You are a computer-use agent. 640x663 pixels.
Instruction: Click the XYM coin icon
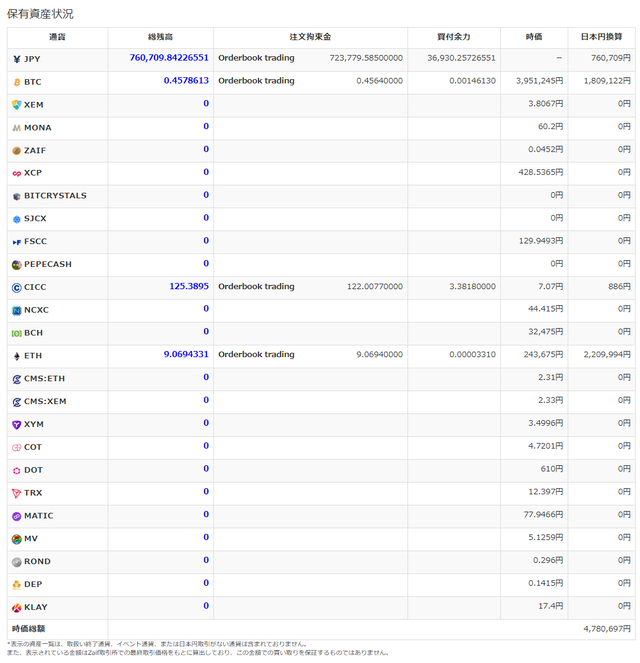coord(16,425)
